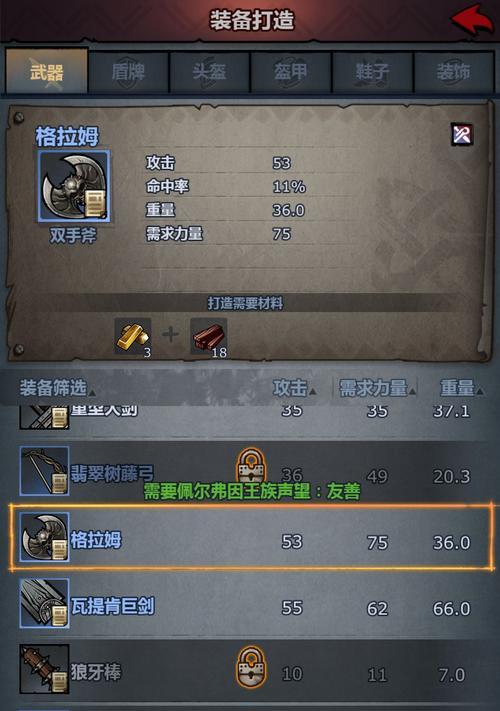Switch to the 头盔 tab
The image size is (500, 711).
(x=209, y=72)
